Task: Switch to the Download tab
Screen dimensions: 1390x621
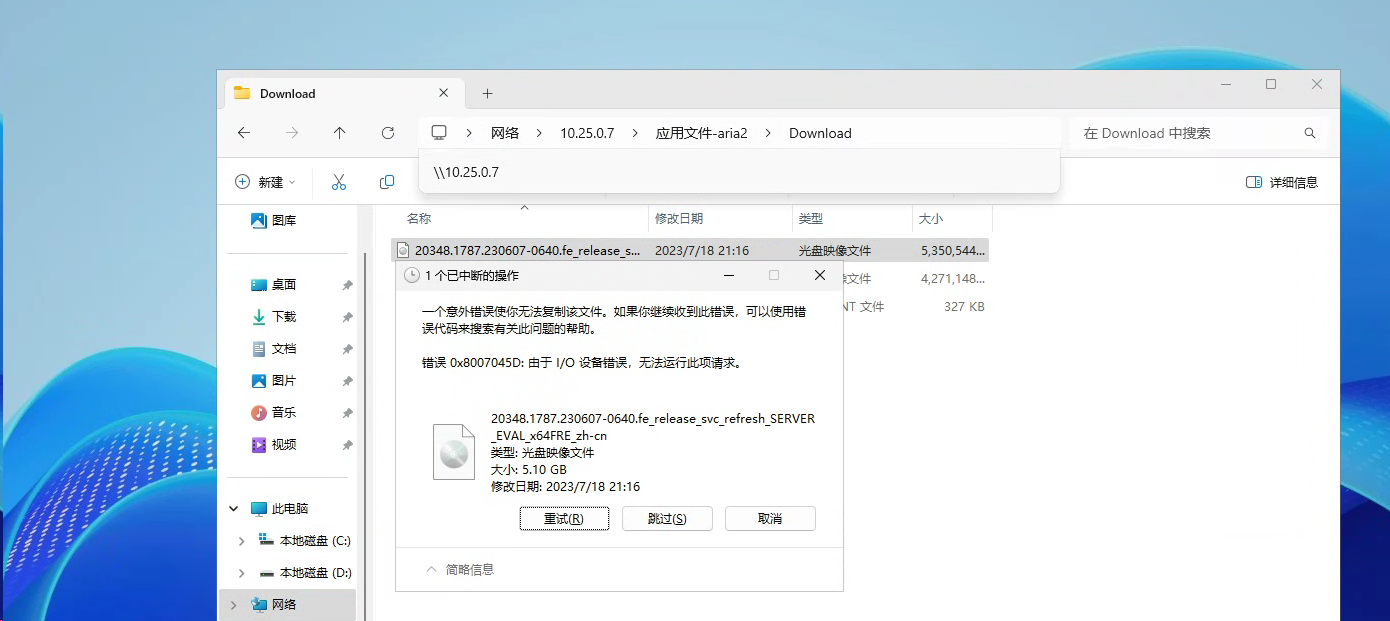Action: coord(344,93)
